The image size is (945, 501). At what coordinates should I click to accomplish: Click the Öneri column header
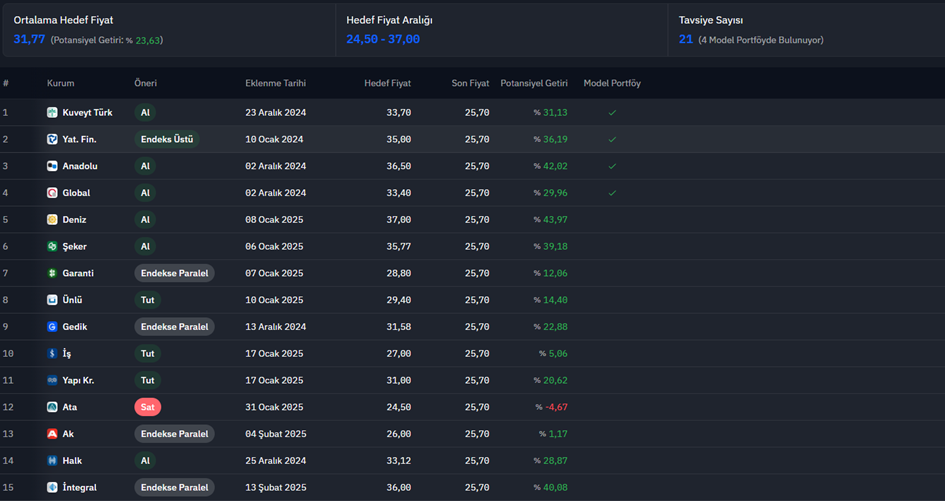[x=145, y=83]
